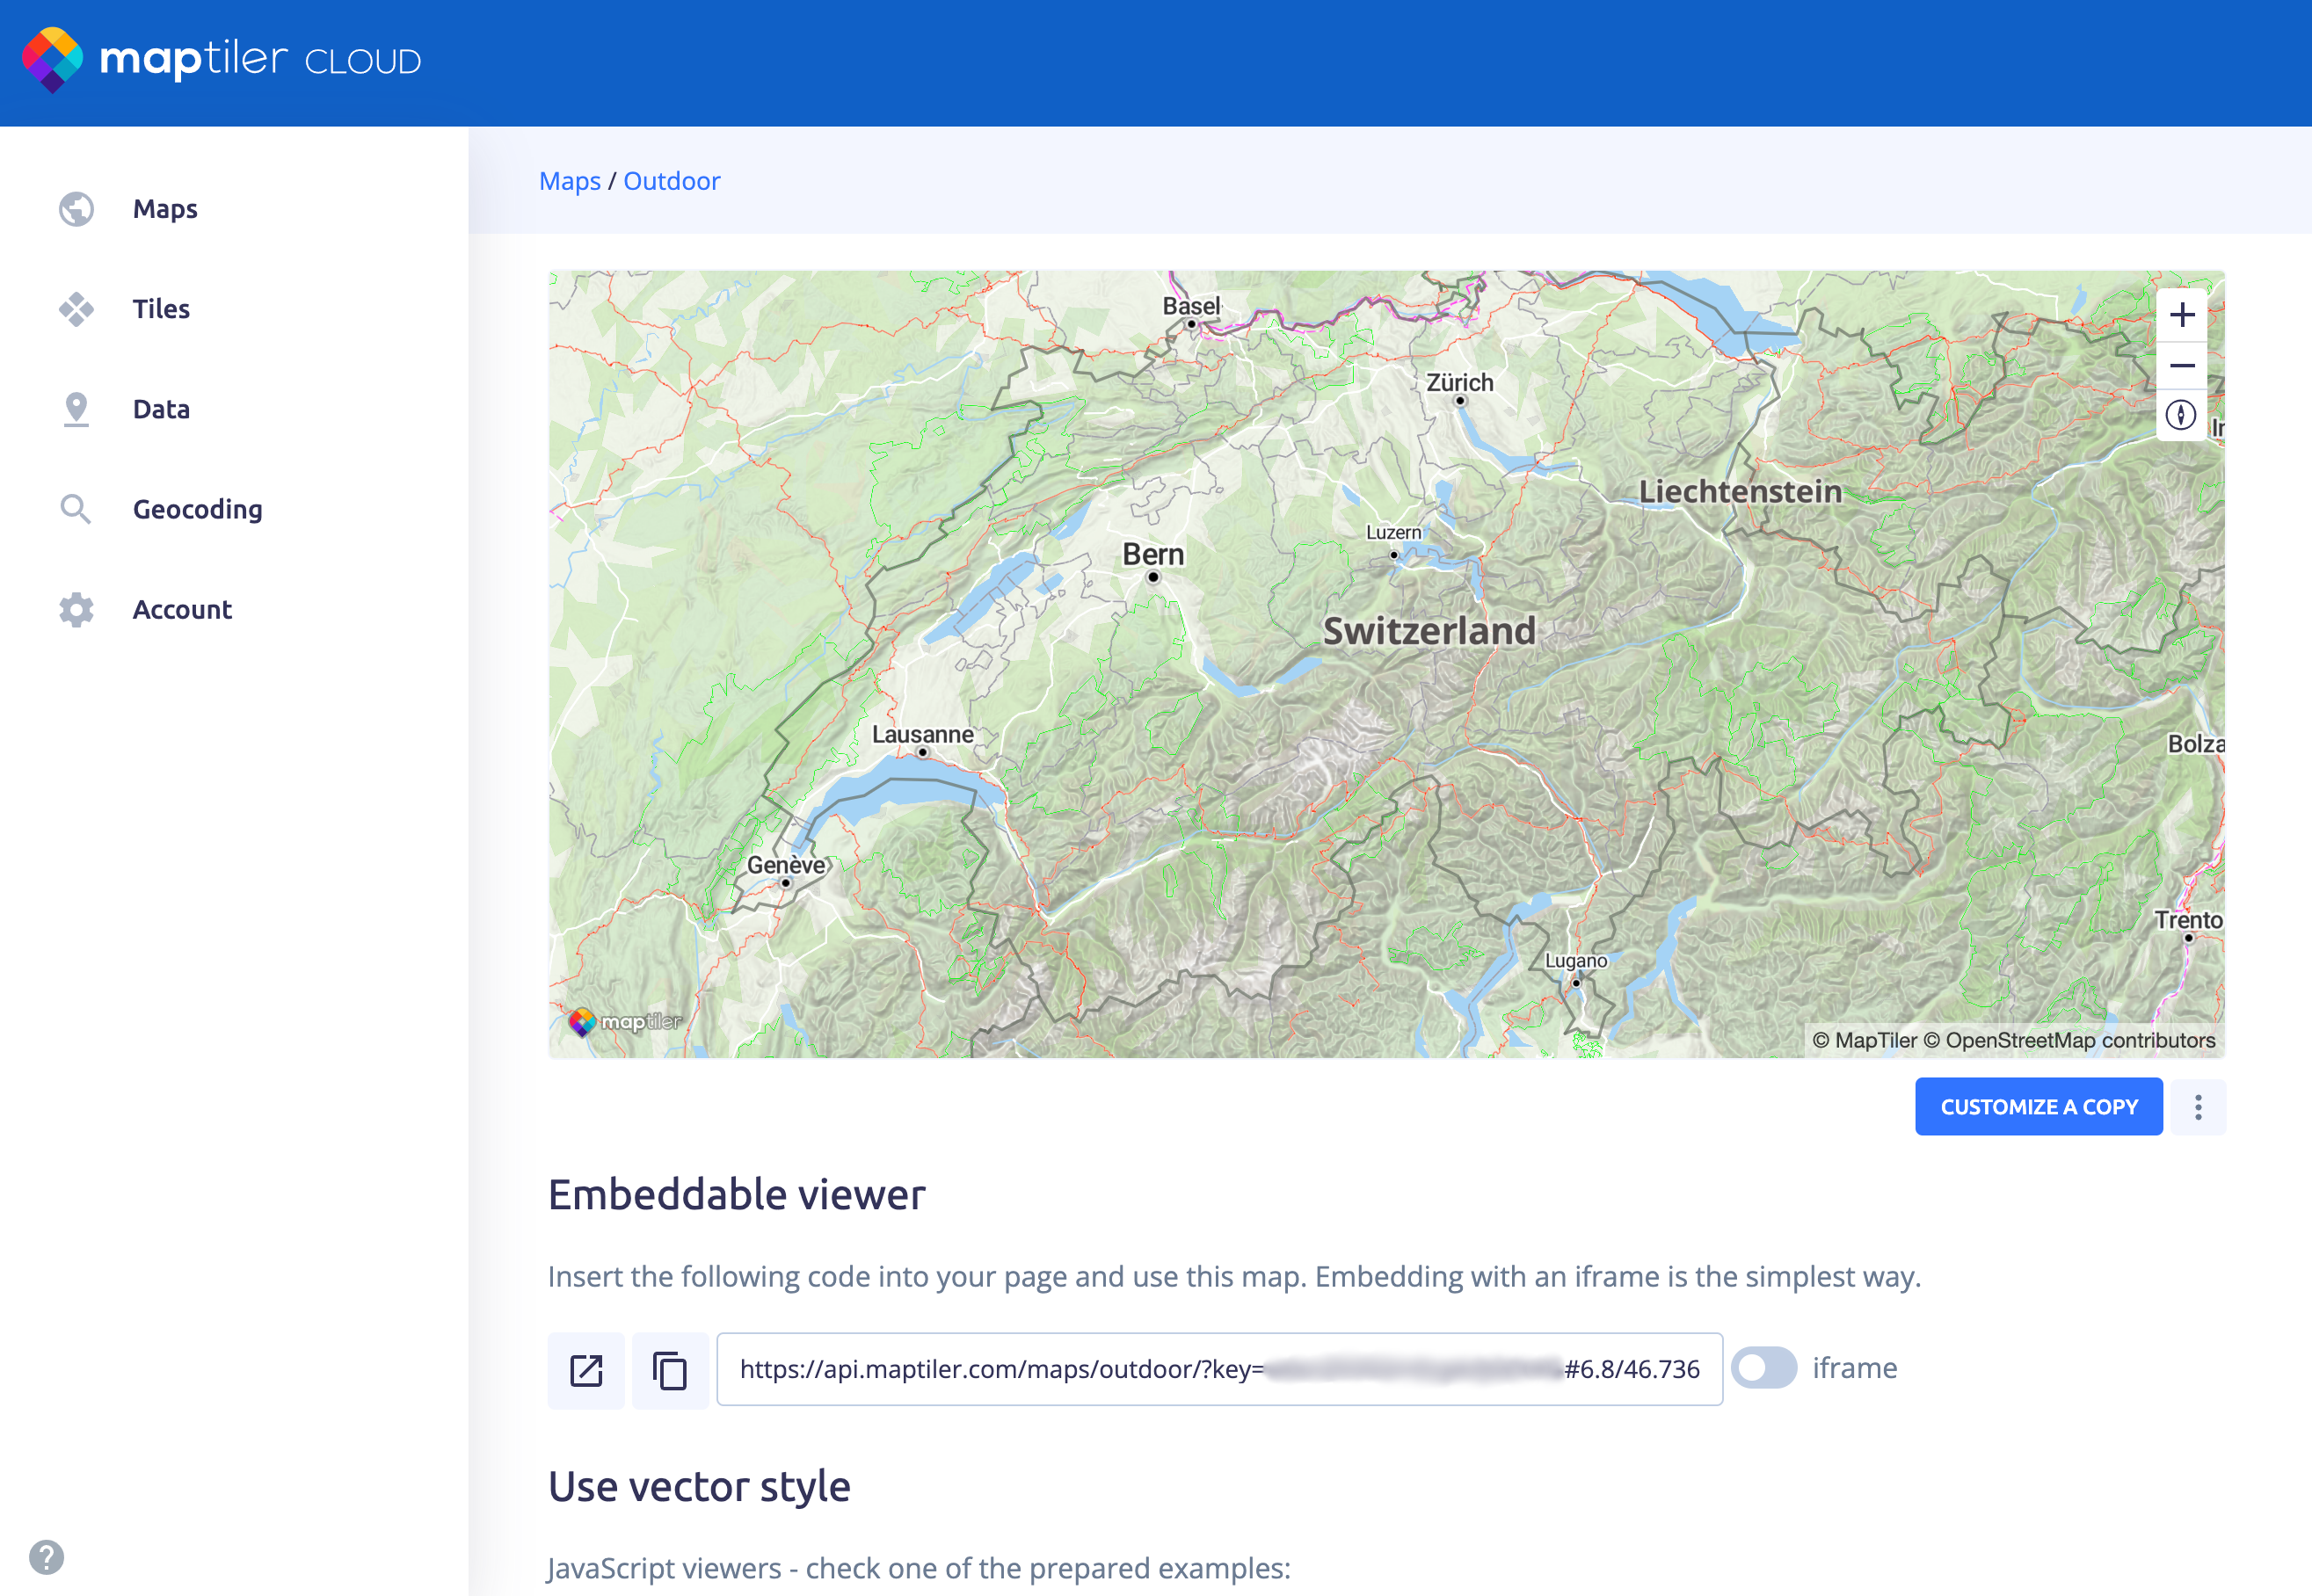
Task: Zoom out on the map
Action: coord(2181,365)
